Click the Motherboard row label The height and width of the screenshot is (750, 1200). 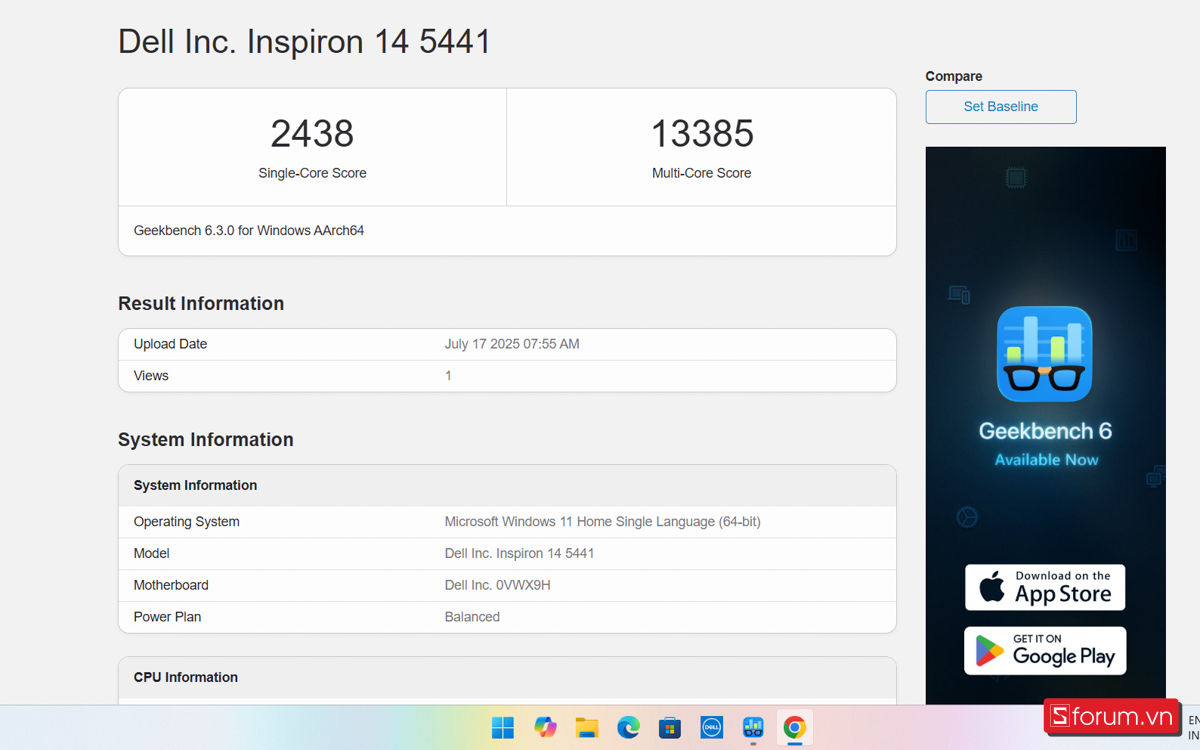click(x=171, y=585)
